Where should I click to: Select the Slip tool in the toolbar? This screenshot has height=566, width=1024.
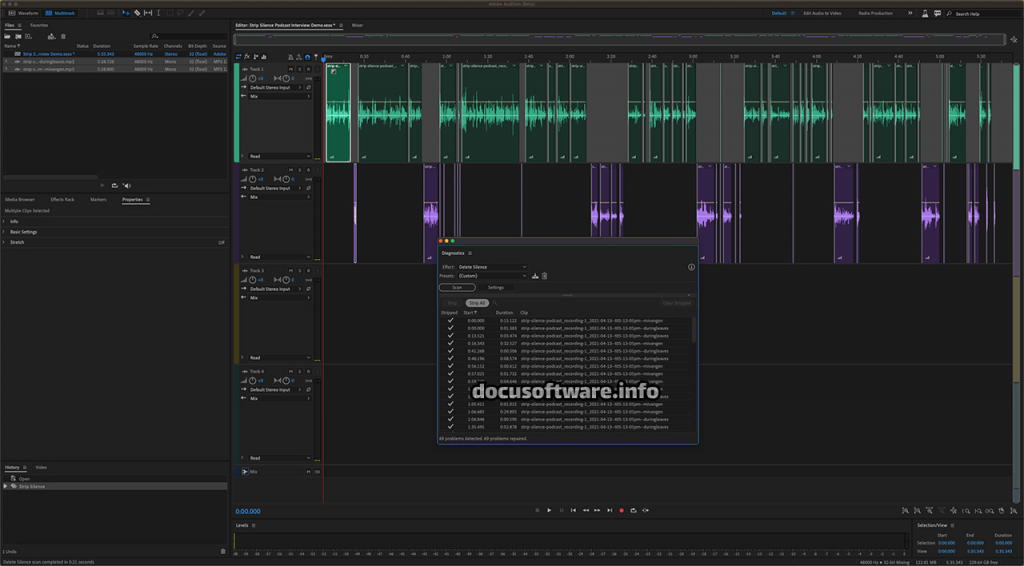point(148,13)
